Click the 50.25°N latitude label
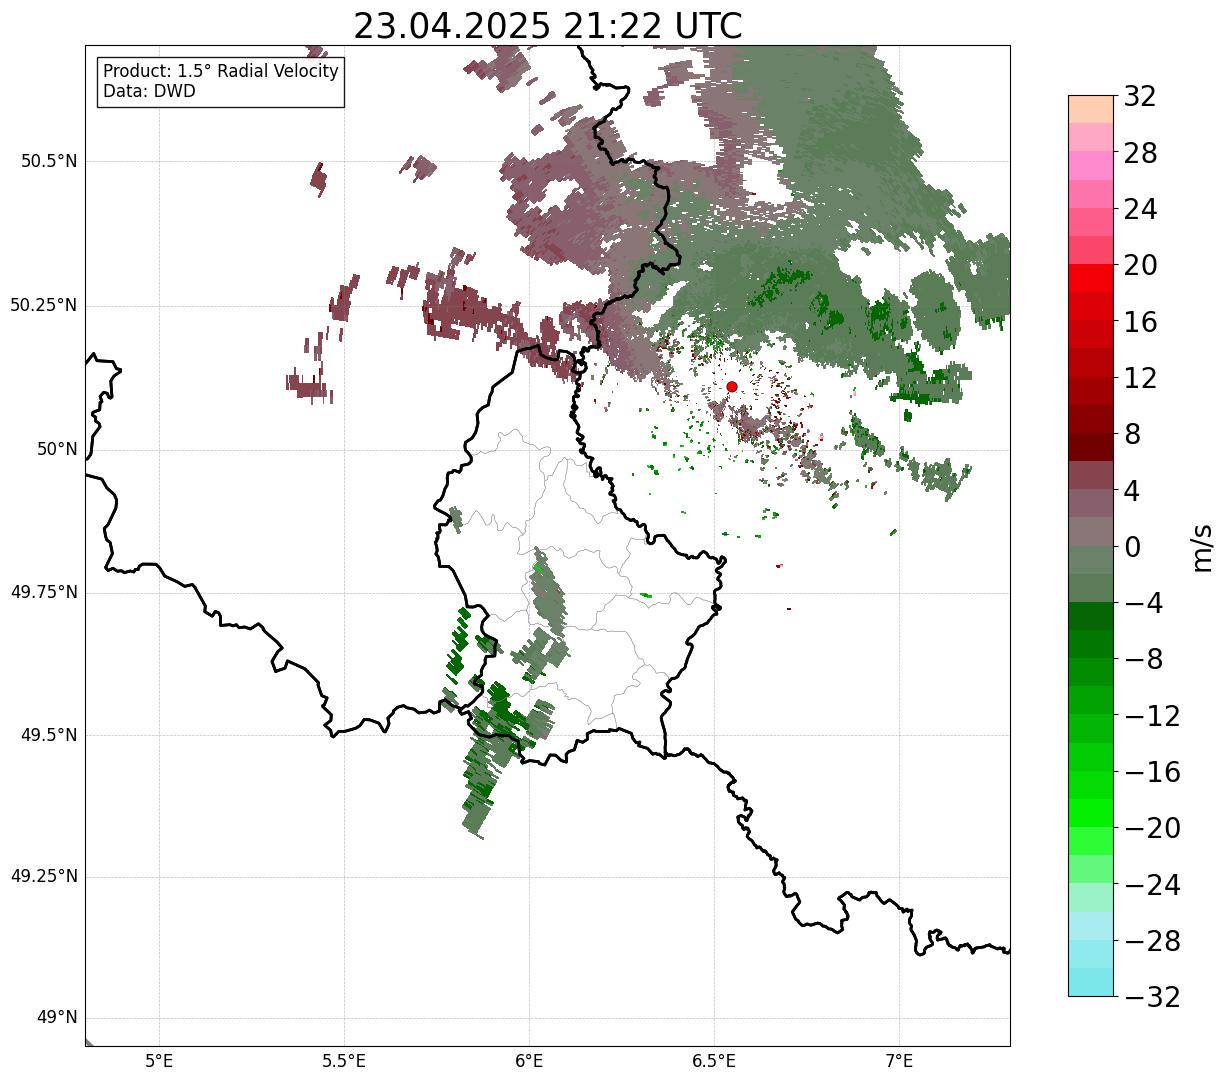 [x=44, y=305]
